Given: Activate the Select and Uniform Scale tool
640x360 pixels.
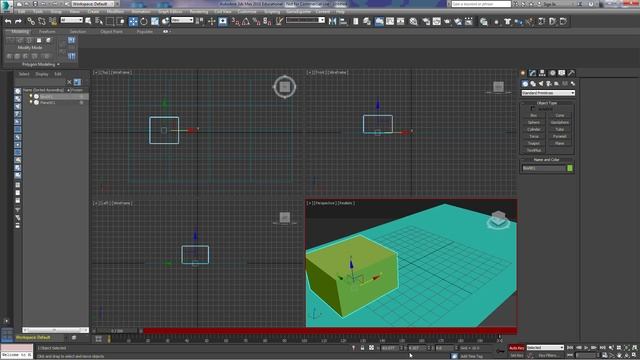Looking at the screenshot, I should tap(155, 21).
